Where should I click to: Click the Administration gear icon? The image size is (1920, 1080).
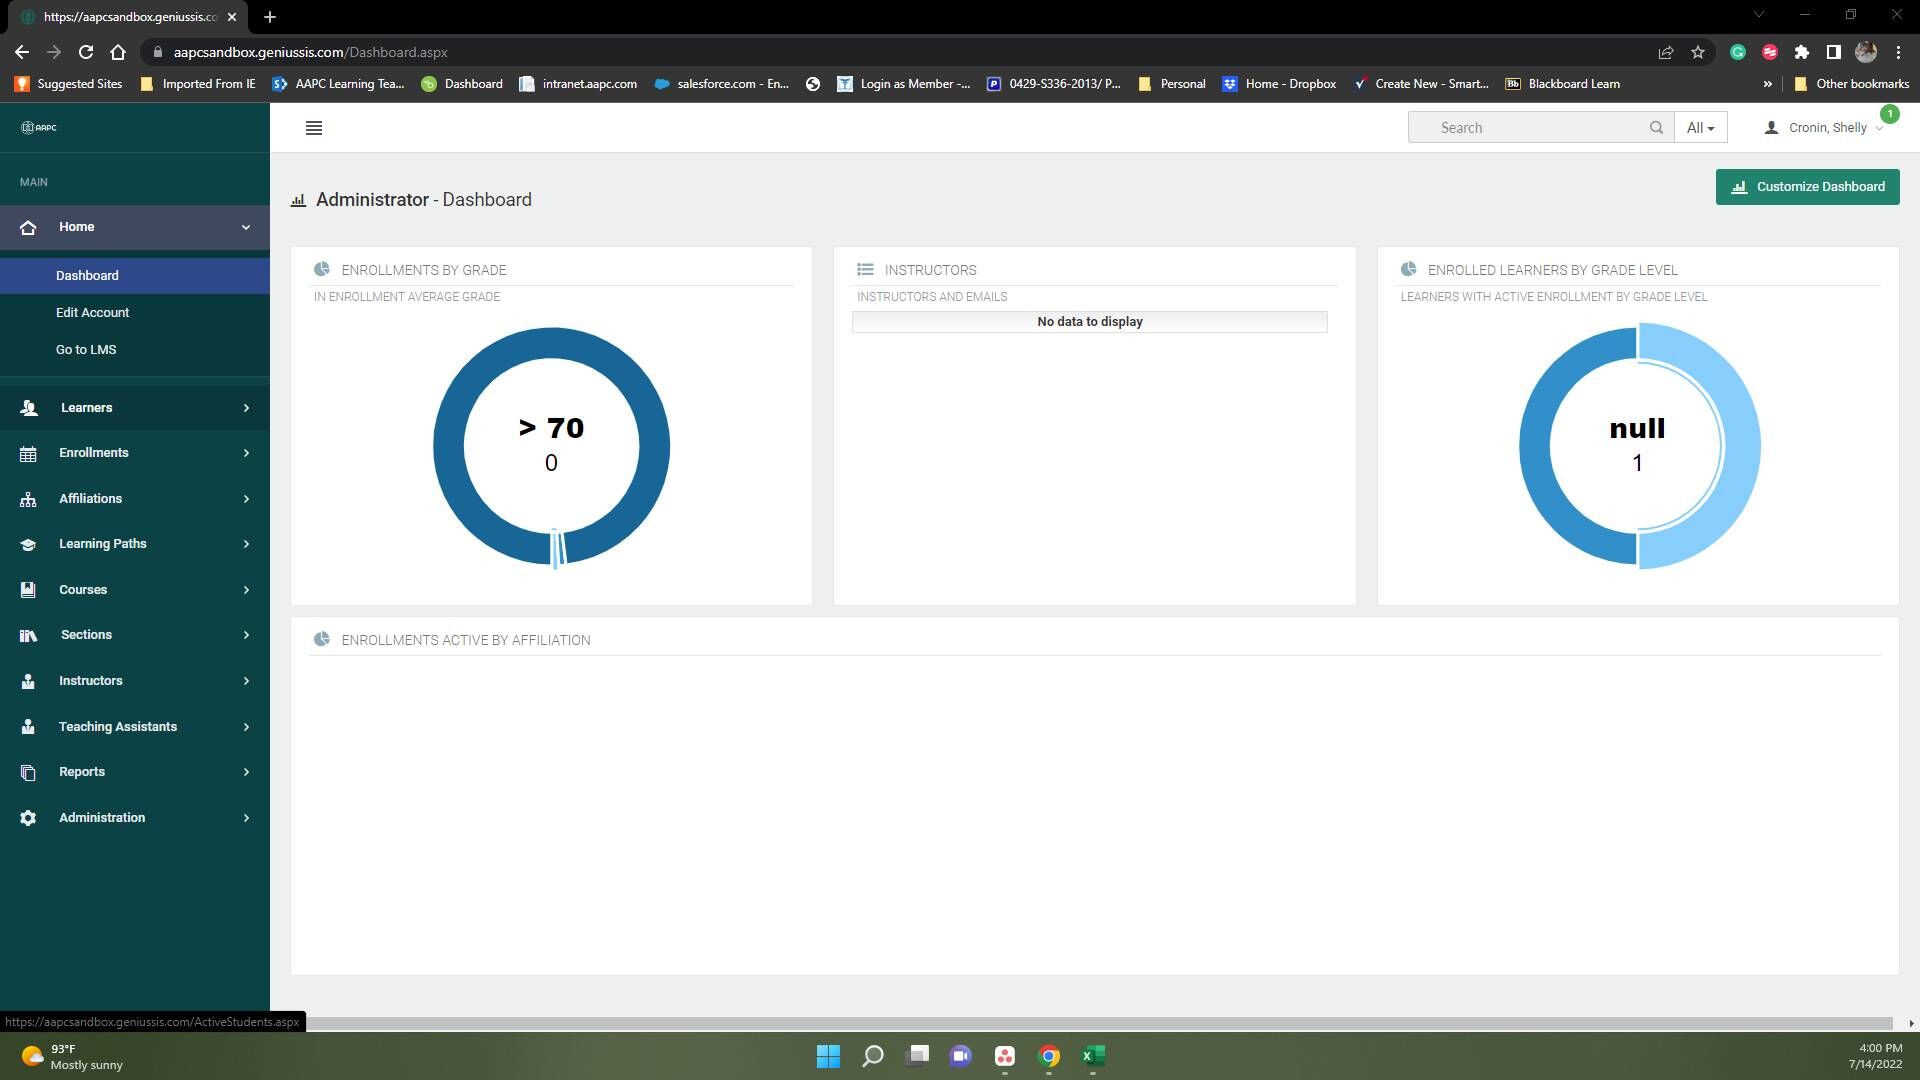pos(28,818)
